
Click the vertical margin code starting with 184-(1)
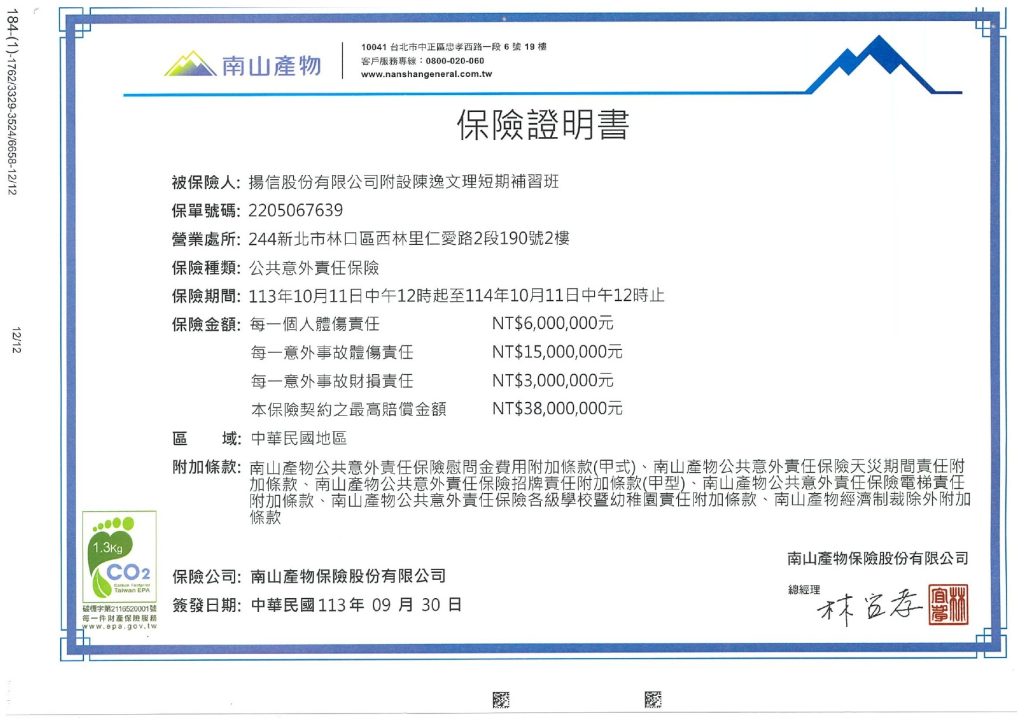pyautogui.click(x=12, y=102)
